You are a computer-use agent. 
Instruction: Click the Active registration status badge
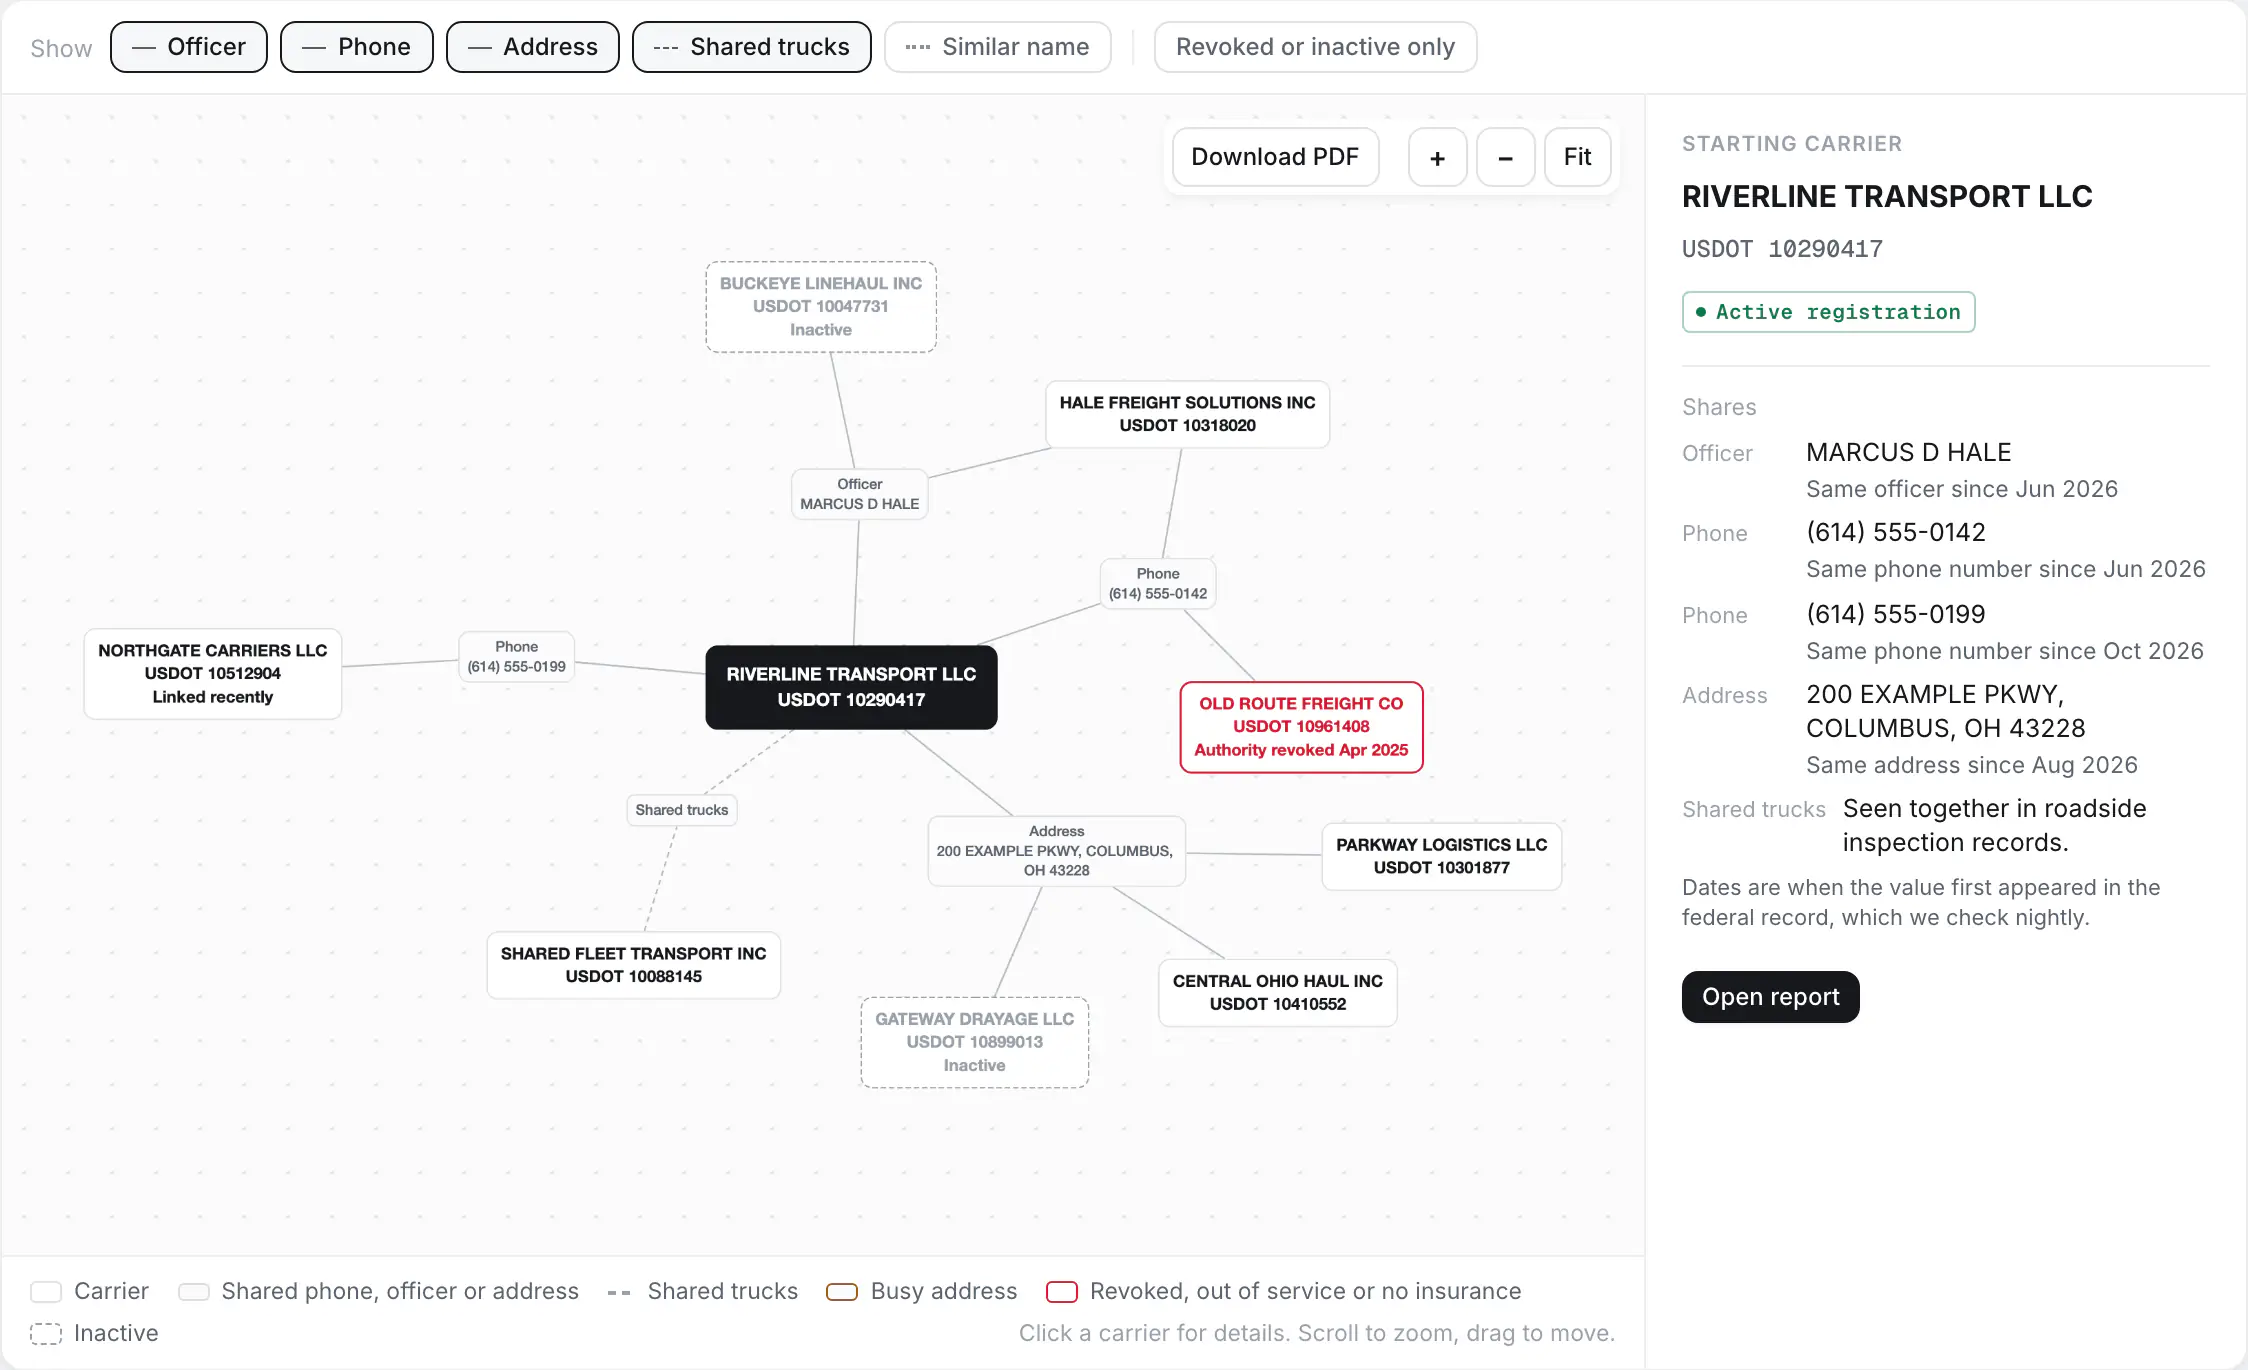tap(1829, 312)
